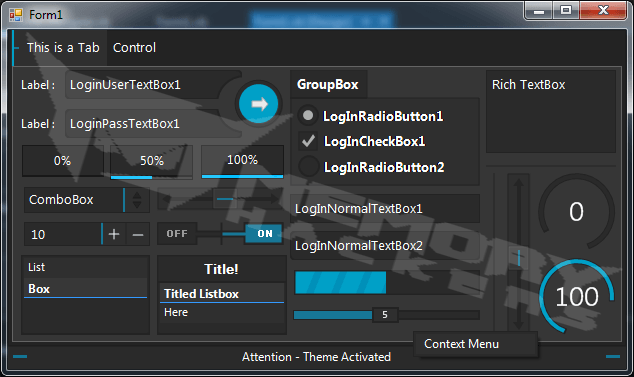
Task: Click the numeric field showing 10
Action: (x=63, y=234)
